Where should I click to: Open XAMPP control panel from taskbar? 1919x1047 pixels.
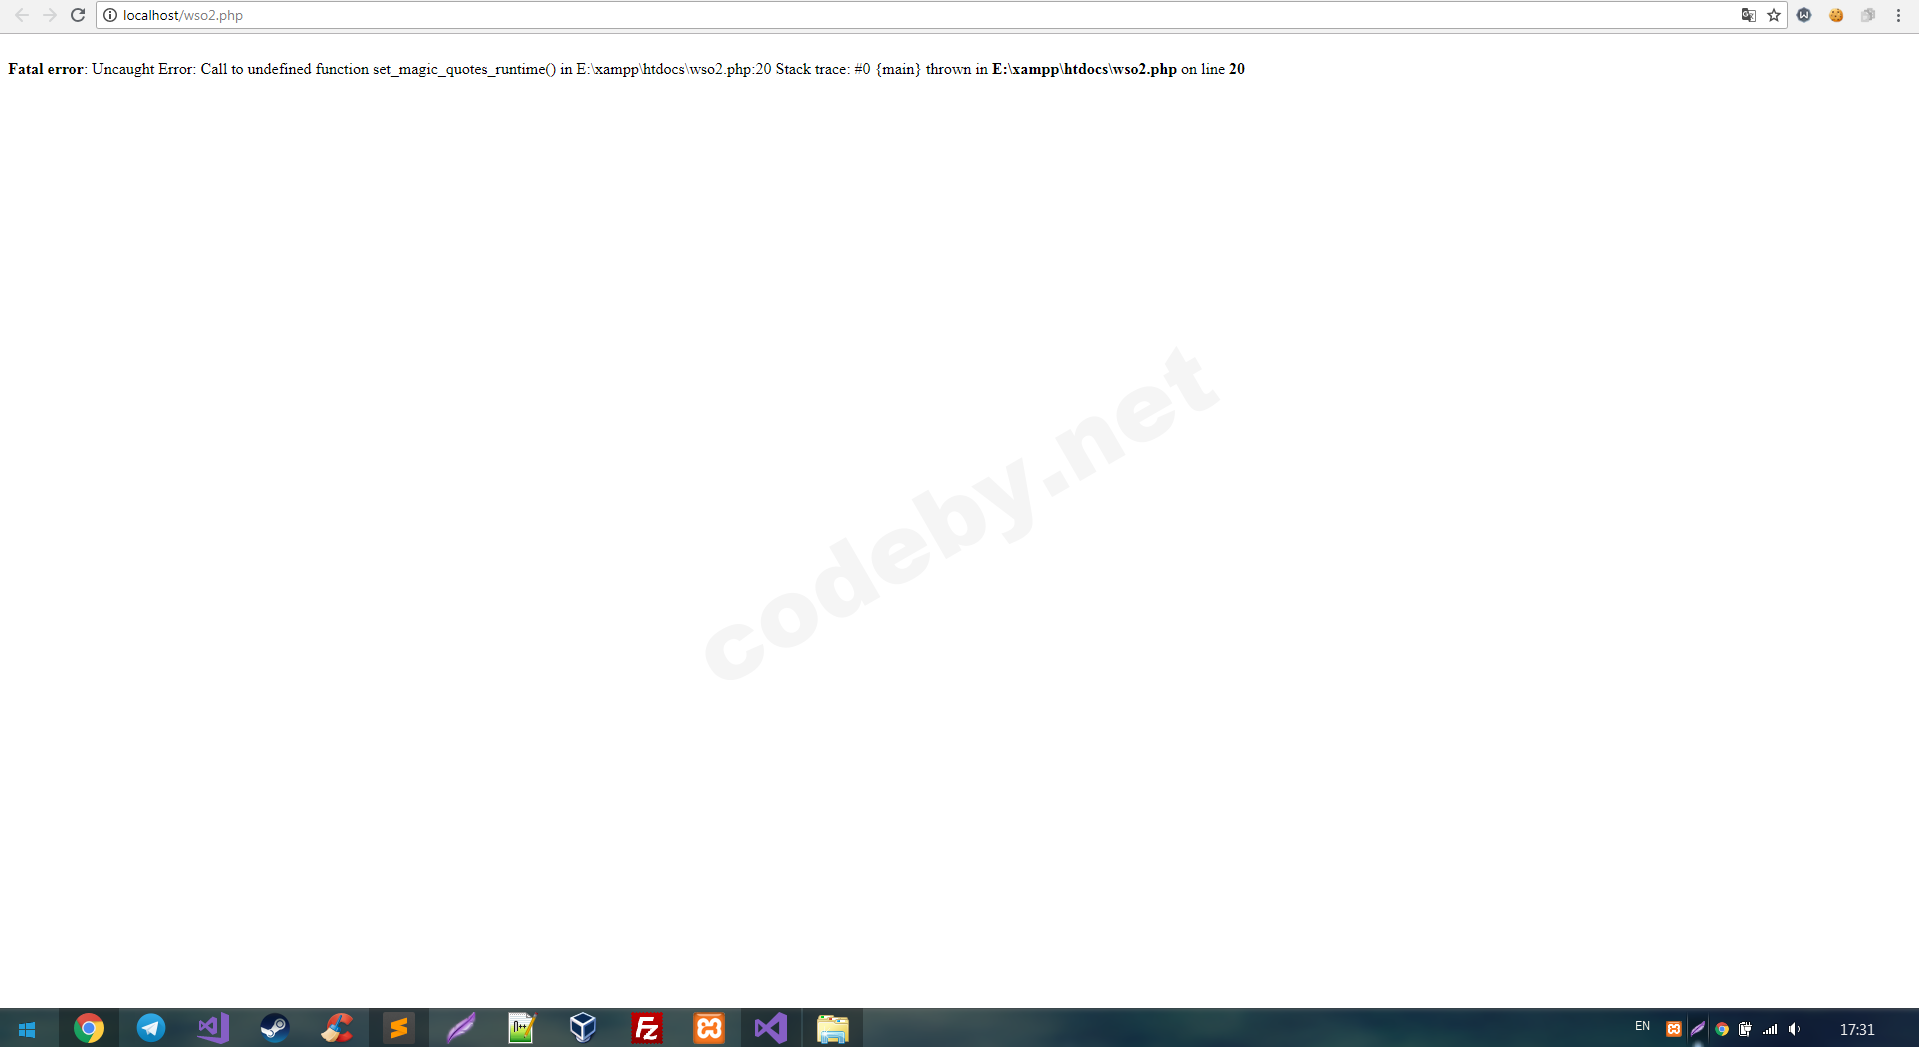click(709, 1028)
